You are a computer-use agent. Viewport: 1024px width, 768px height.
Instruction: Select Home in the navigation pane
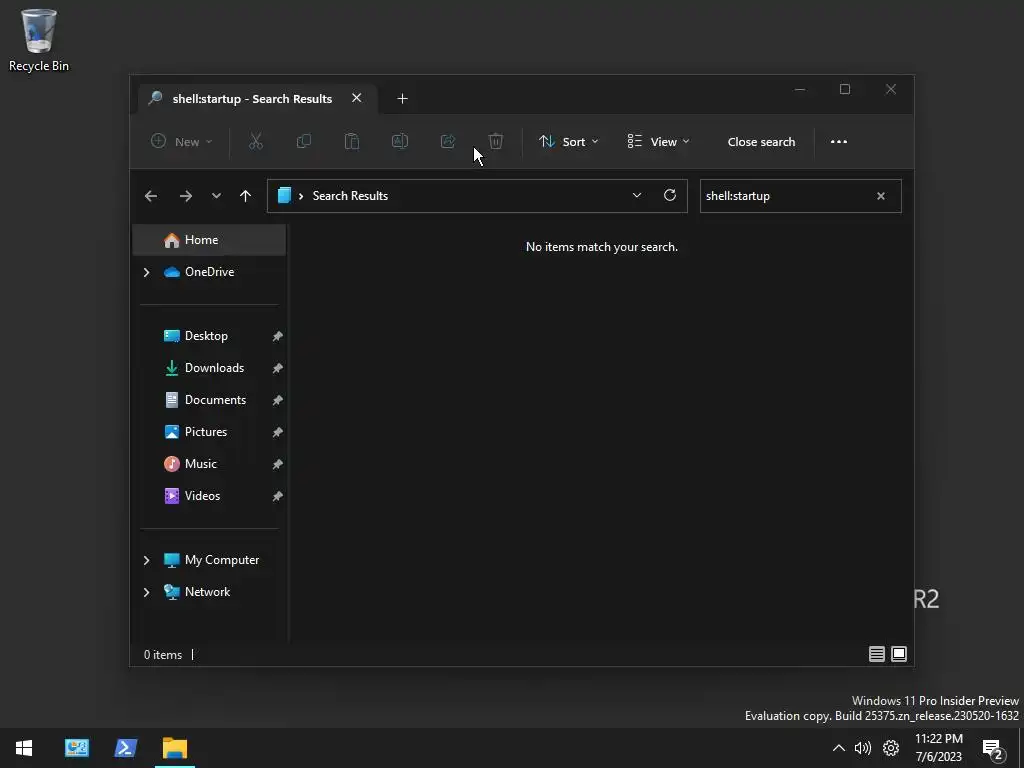[x=209, y=240]
